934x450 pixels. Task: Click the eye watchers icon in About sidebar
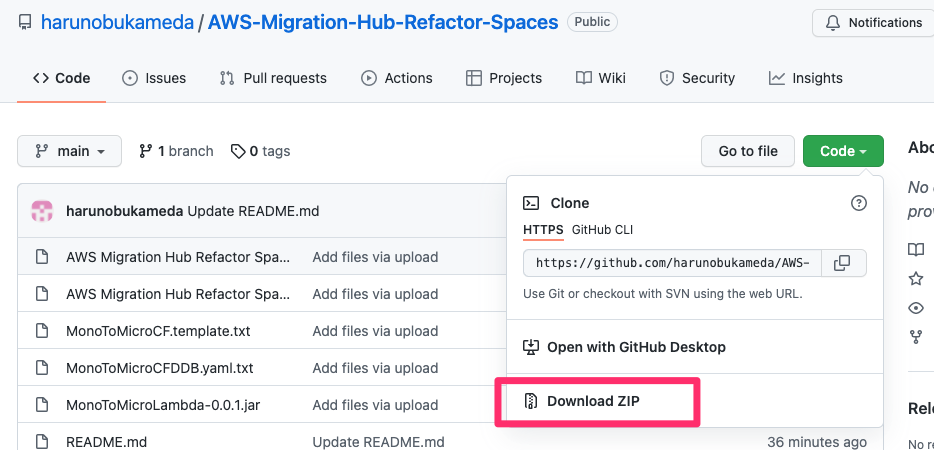pos(916,308)
